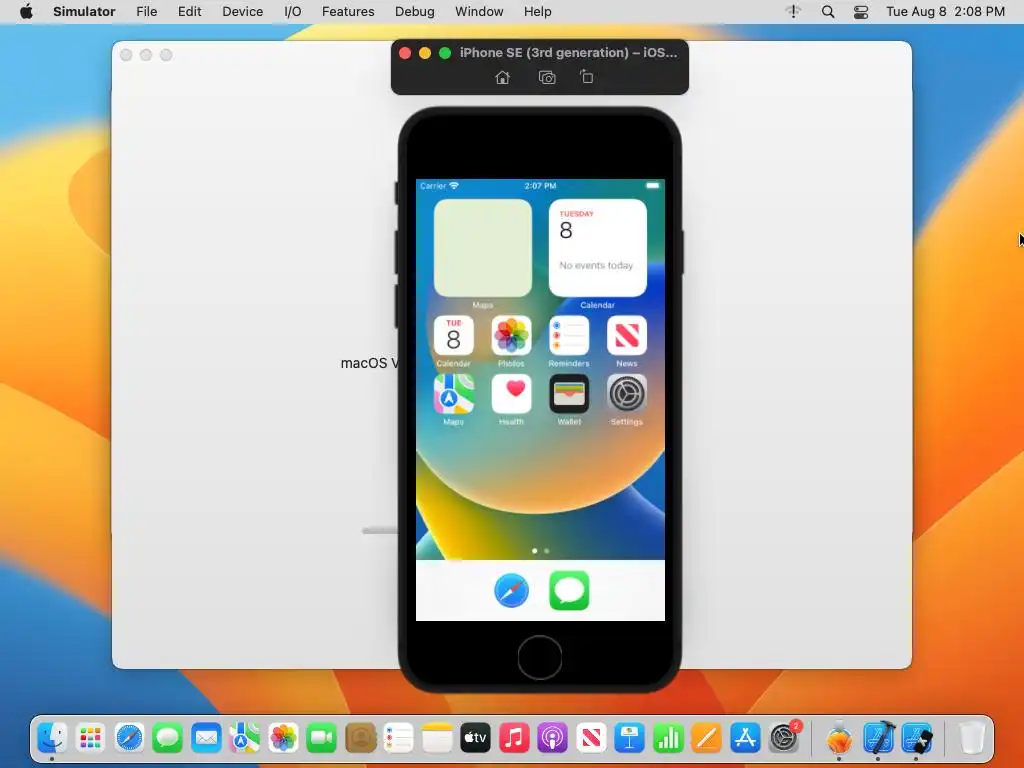1024x768 pixels.
Task: Open the Maps app icon on iPhone
Action: (454, 394)
